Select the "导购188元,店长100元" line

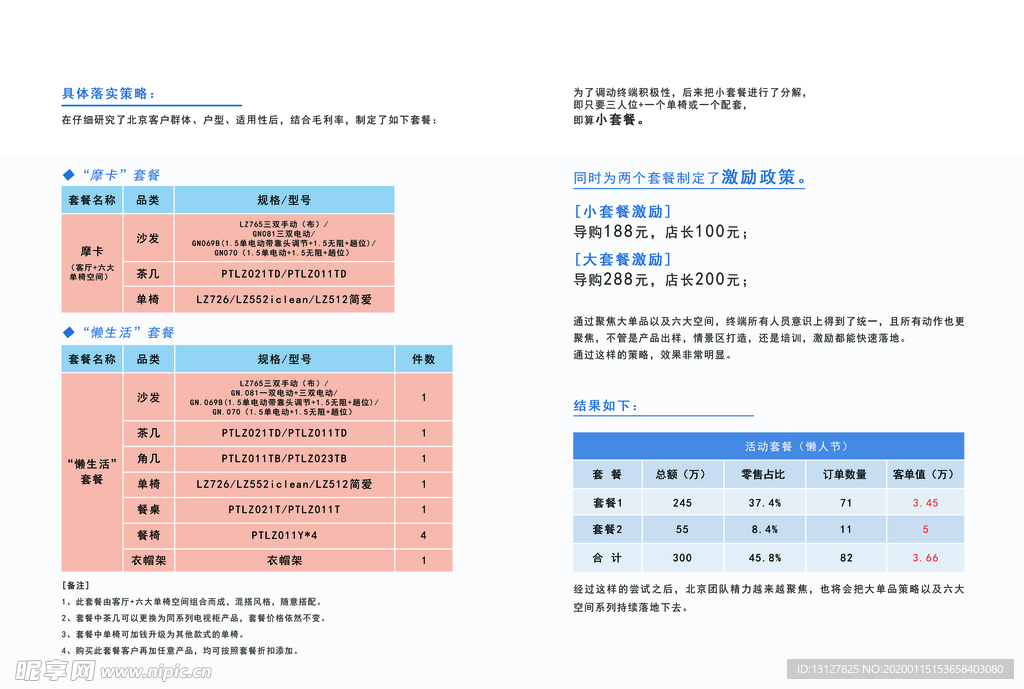coord(661,232)
